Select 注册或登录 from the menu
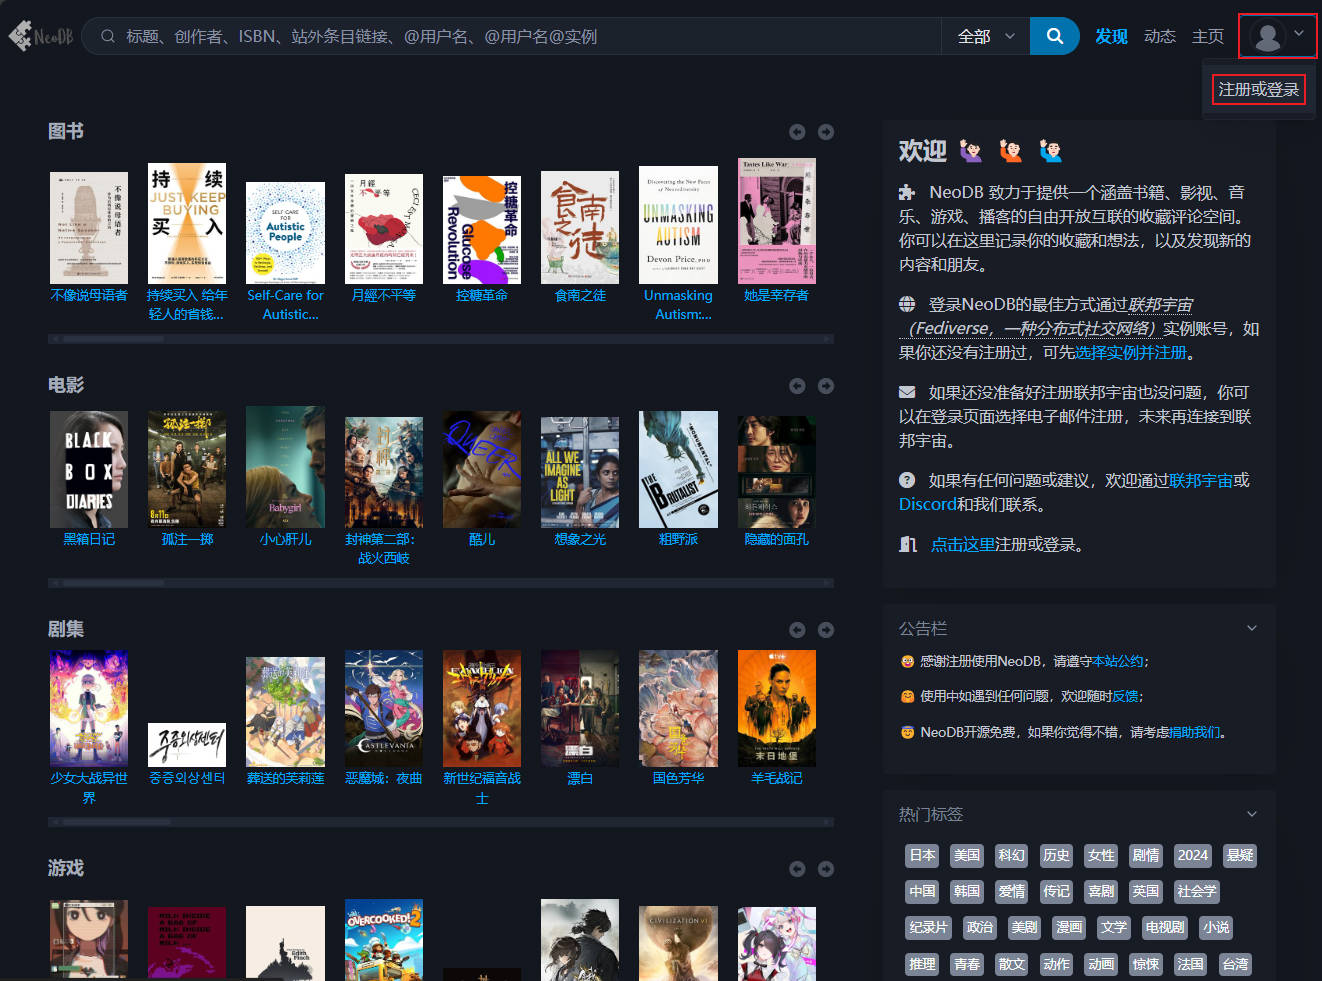Viewport: 1322px width, 981px height. coord(1258,90)
